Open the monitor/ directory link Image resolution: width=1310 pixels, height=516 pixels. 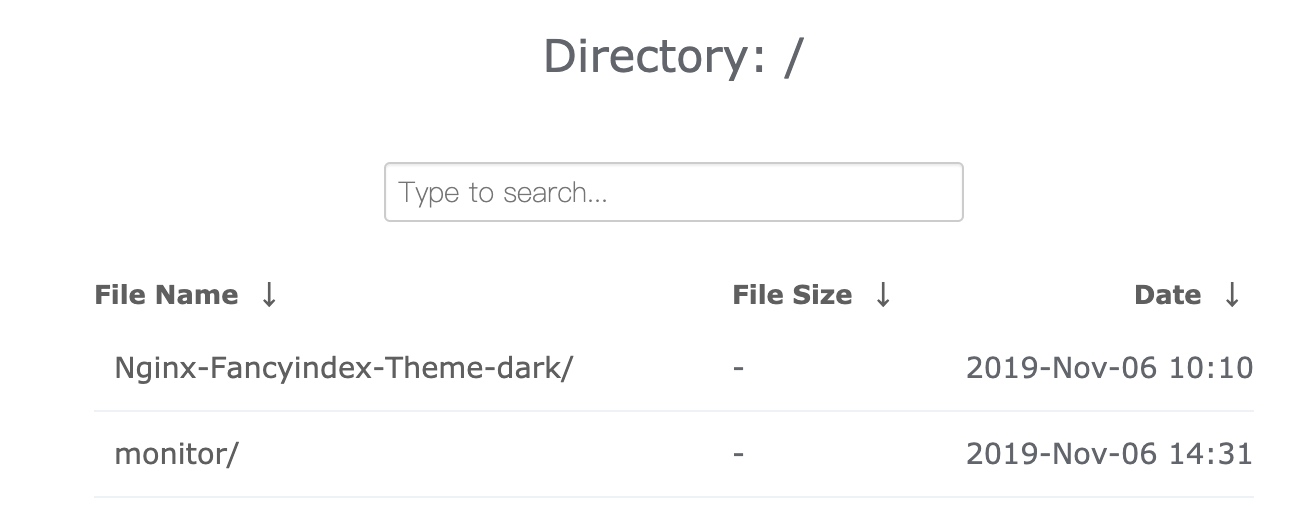tap(176, 454)
